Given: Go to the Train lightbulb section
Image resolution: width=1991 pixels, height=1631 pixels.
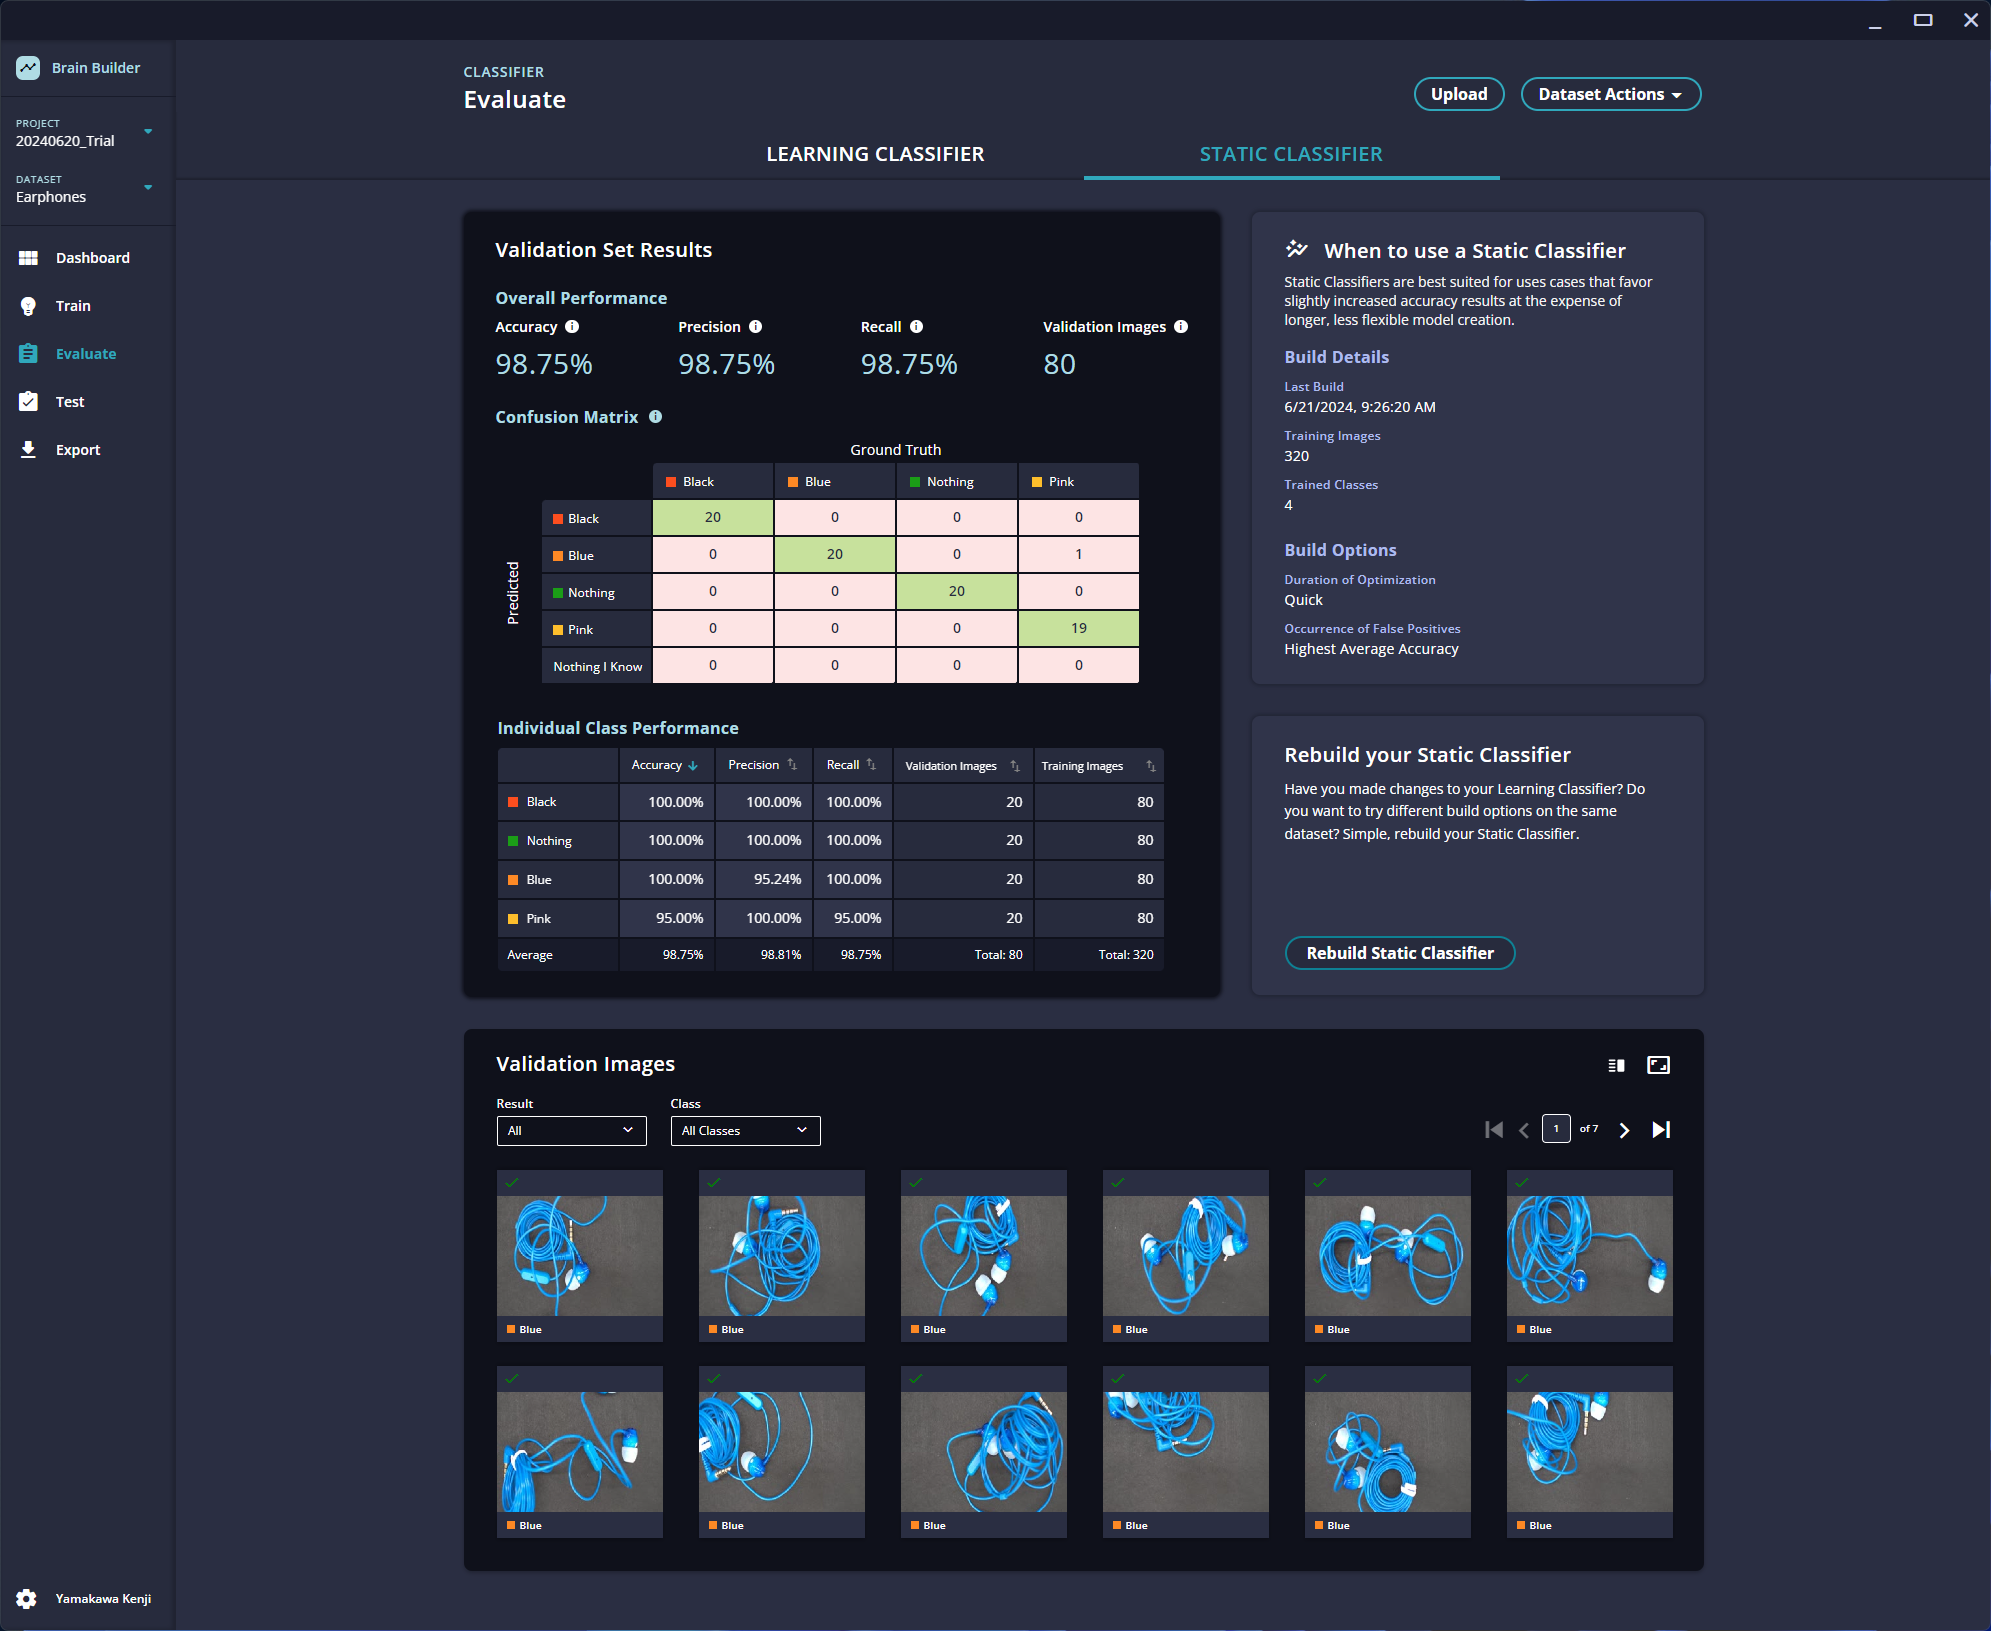Looking at the screenshot, I should (x=29, y=306).
